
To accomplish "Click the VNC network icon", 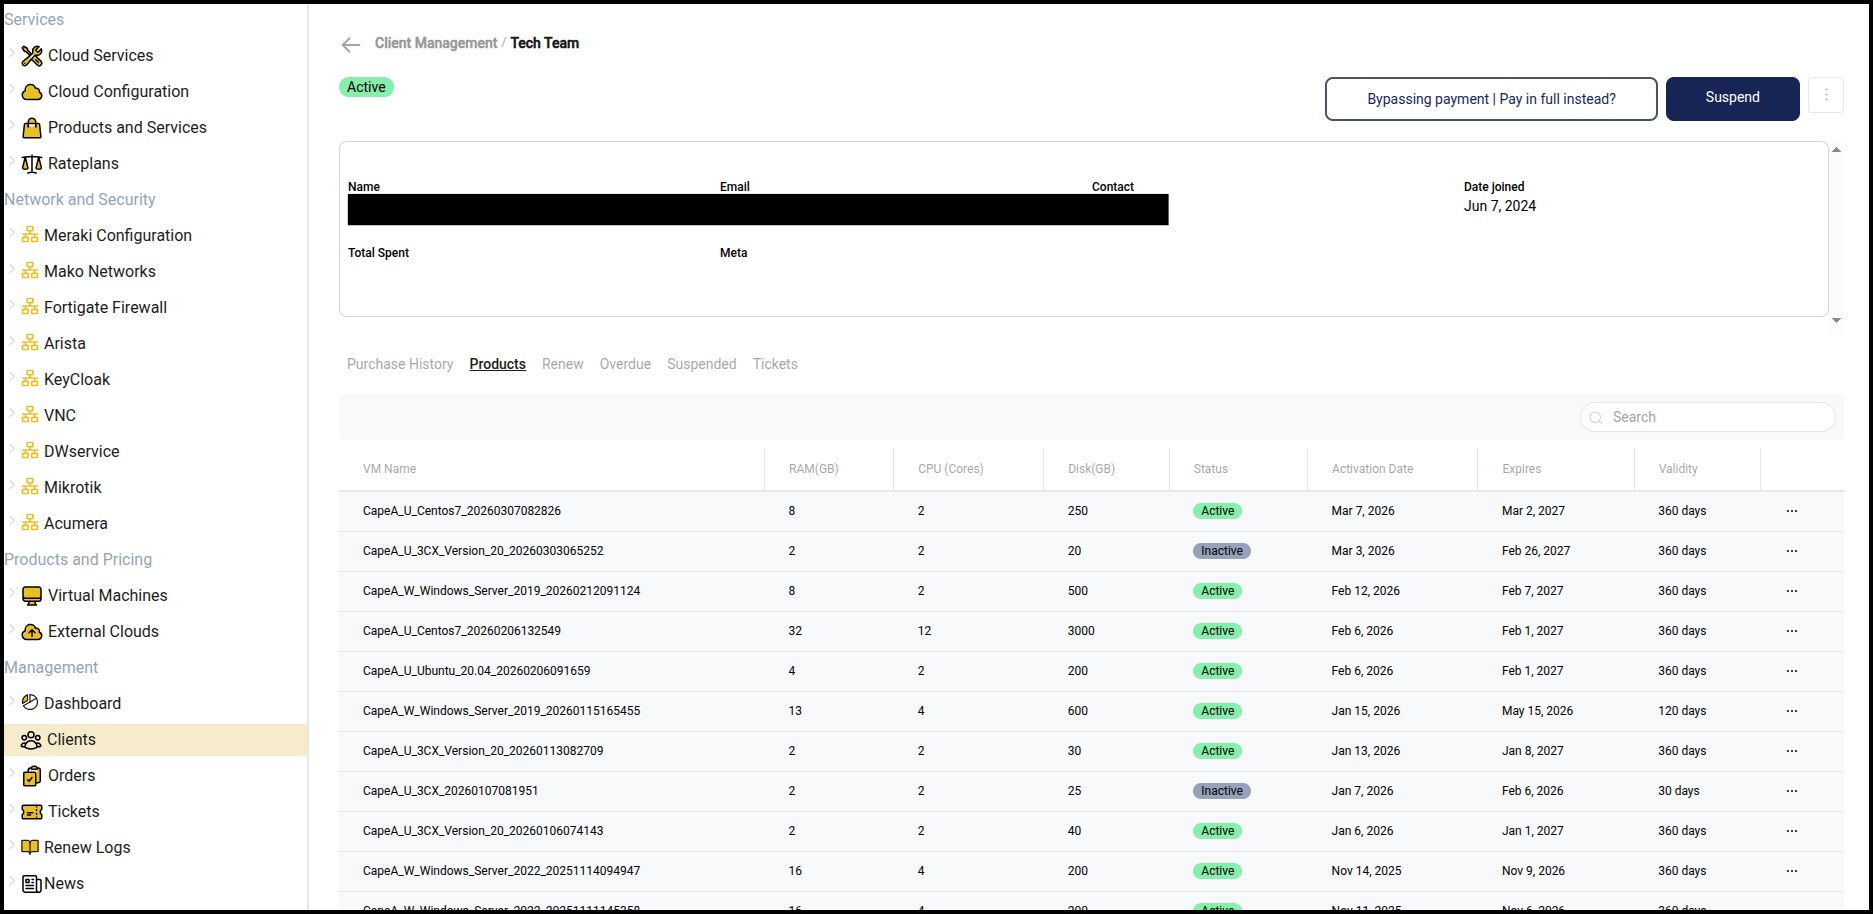I will 30,415.
